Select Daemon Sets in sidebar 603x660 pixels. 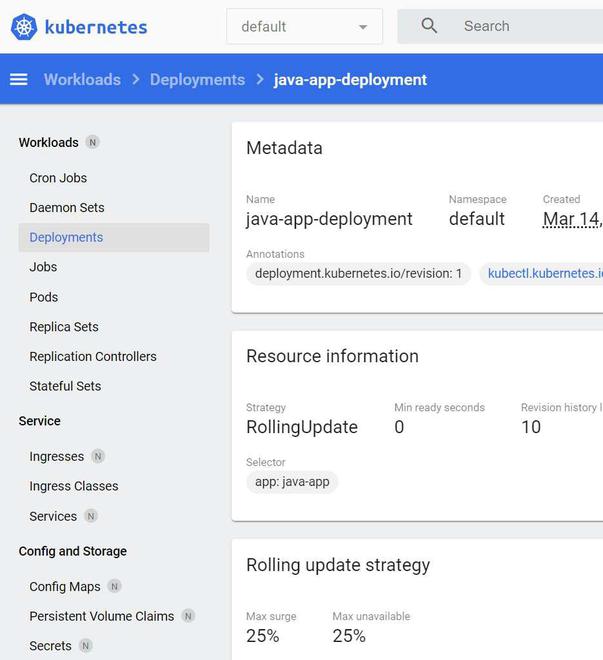coord(67,208)
